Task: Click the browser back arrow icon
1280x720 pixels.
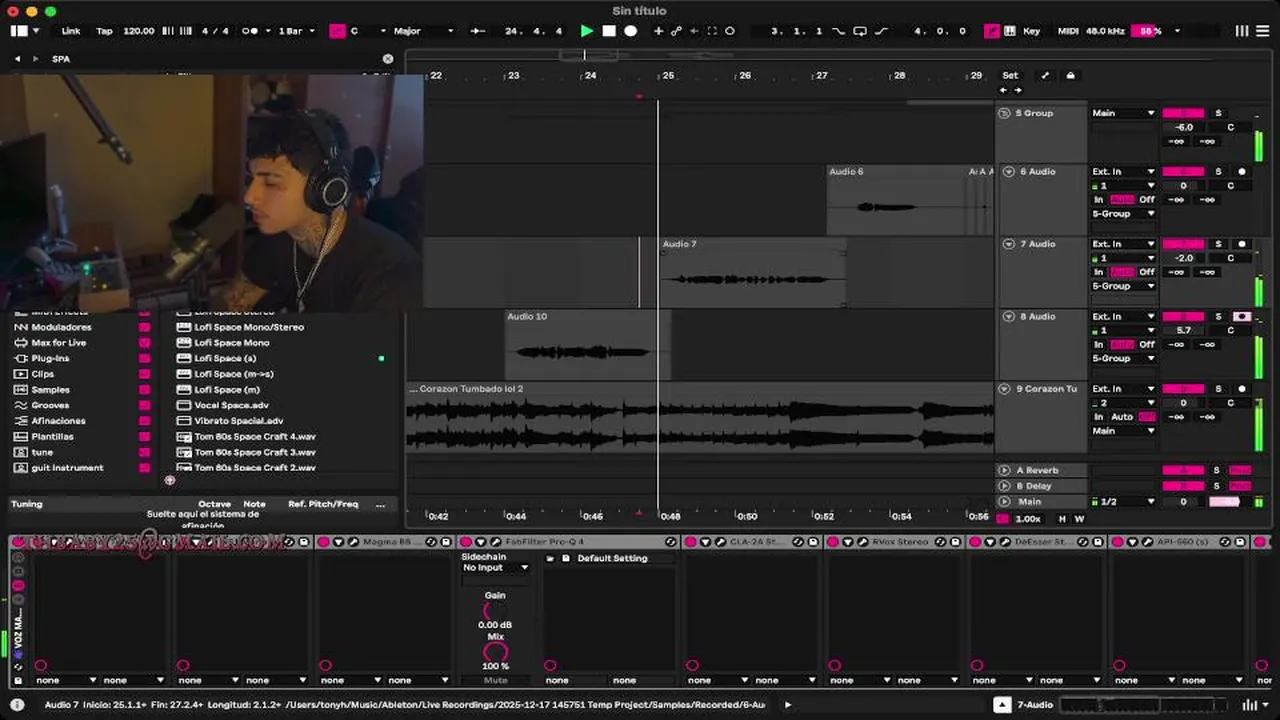Action: (x=17, y=59)
